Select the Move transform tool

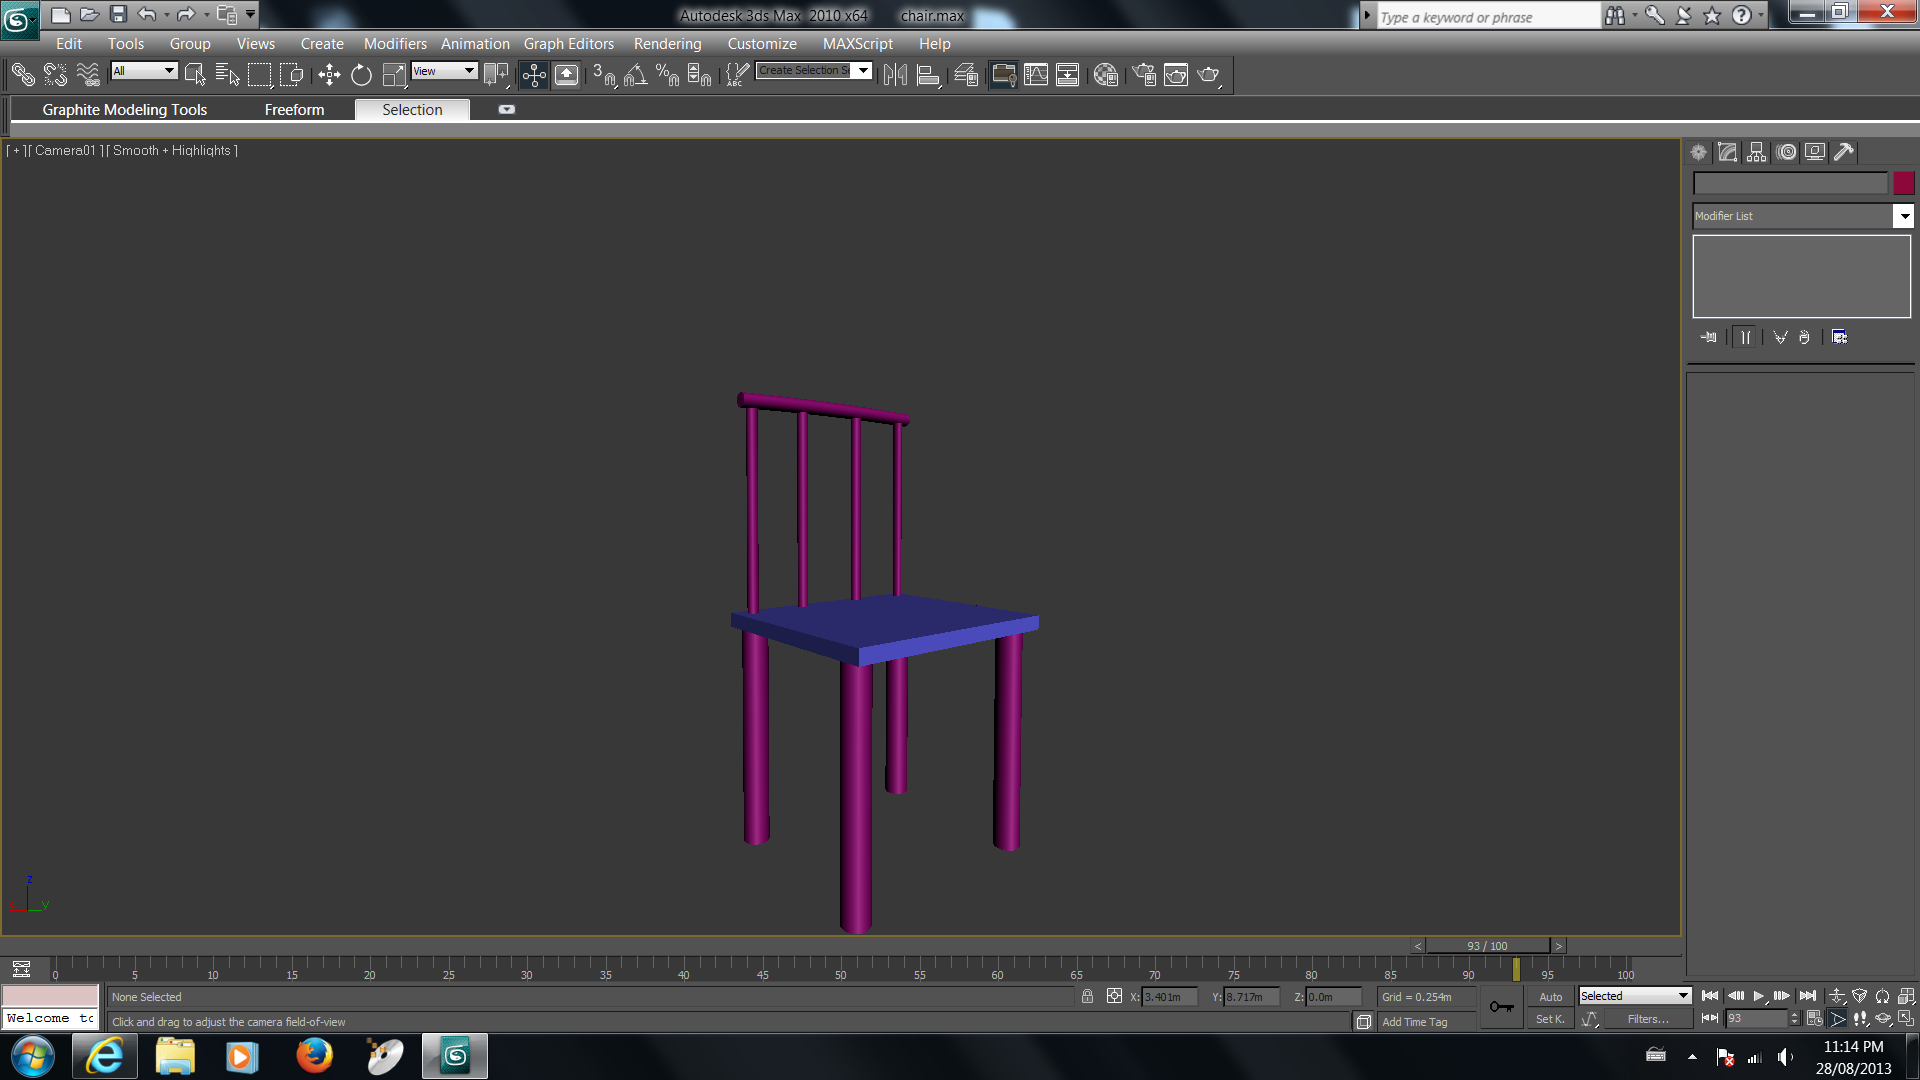tap(329, 75)
